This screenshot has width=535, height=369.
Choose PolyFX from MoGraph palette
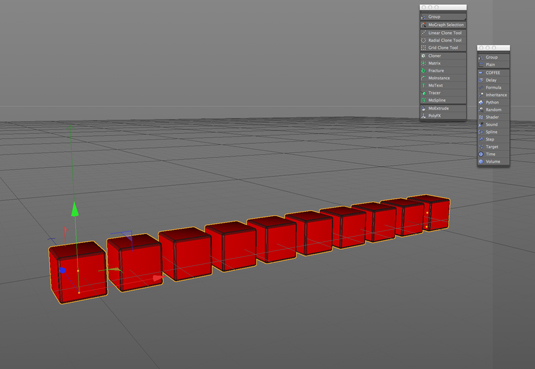(x=443, y=116)
